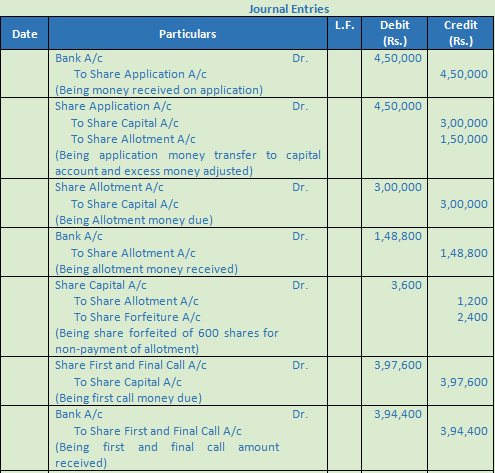This screenshot has width=495, height=473.
Task: Click debit value 3,97,600
Action: coord(398,365)
